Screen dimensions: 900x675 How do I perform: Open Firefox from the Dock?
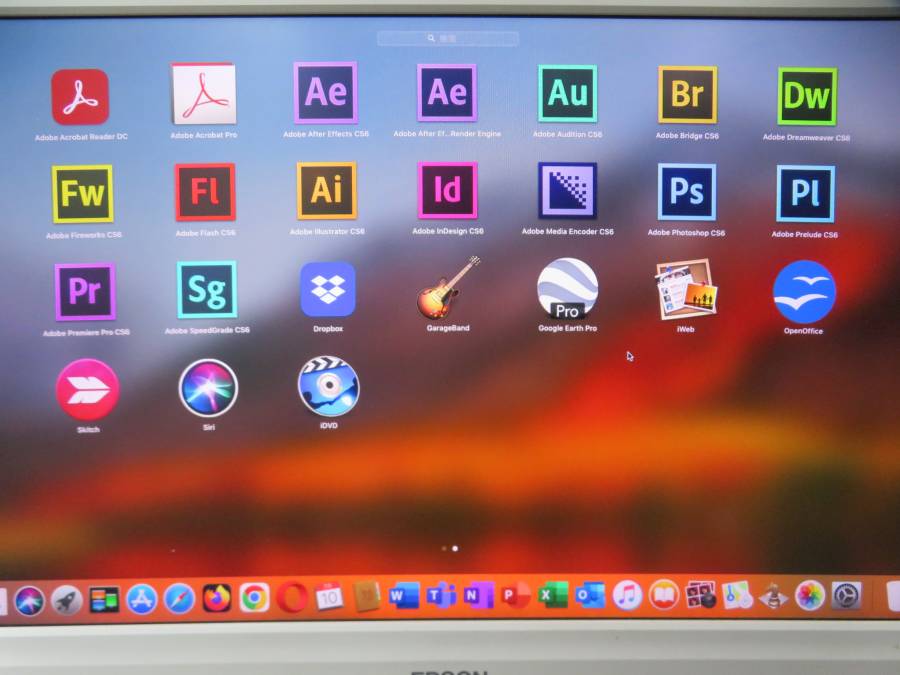tap(216, 599)
